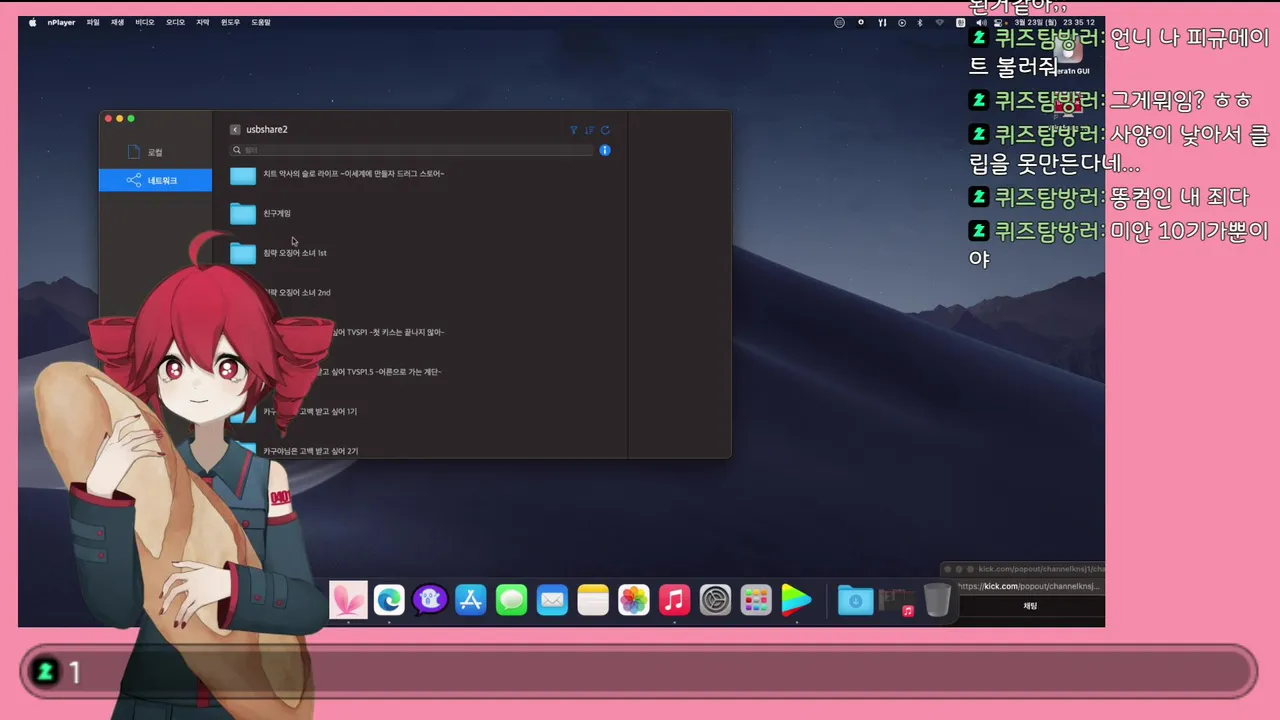Click the folder icon next to 친구게임

(x=243, y=213)
